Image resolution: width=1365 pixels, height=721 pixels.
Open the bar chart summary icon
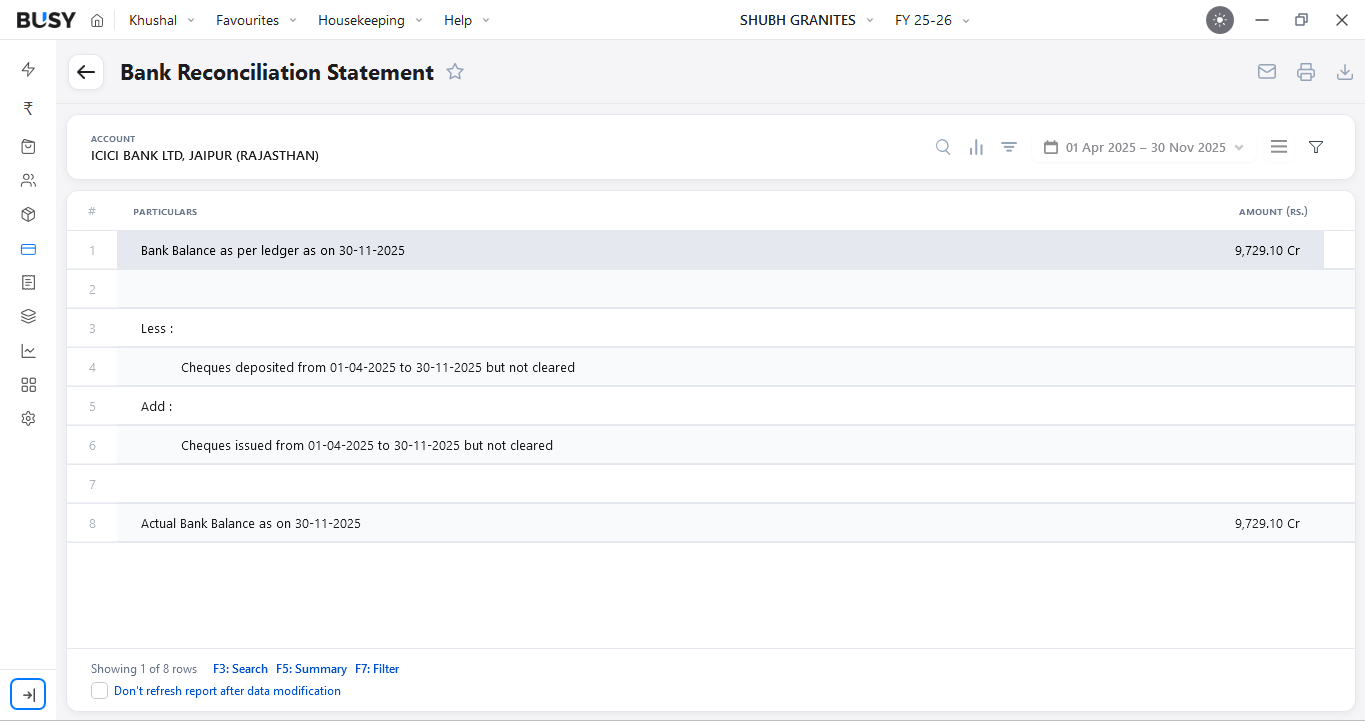click(976, 147)
